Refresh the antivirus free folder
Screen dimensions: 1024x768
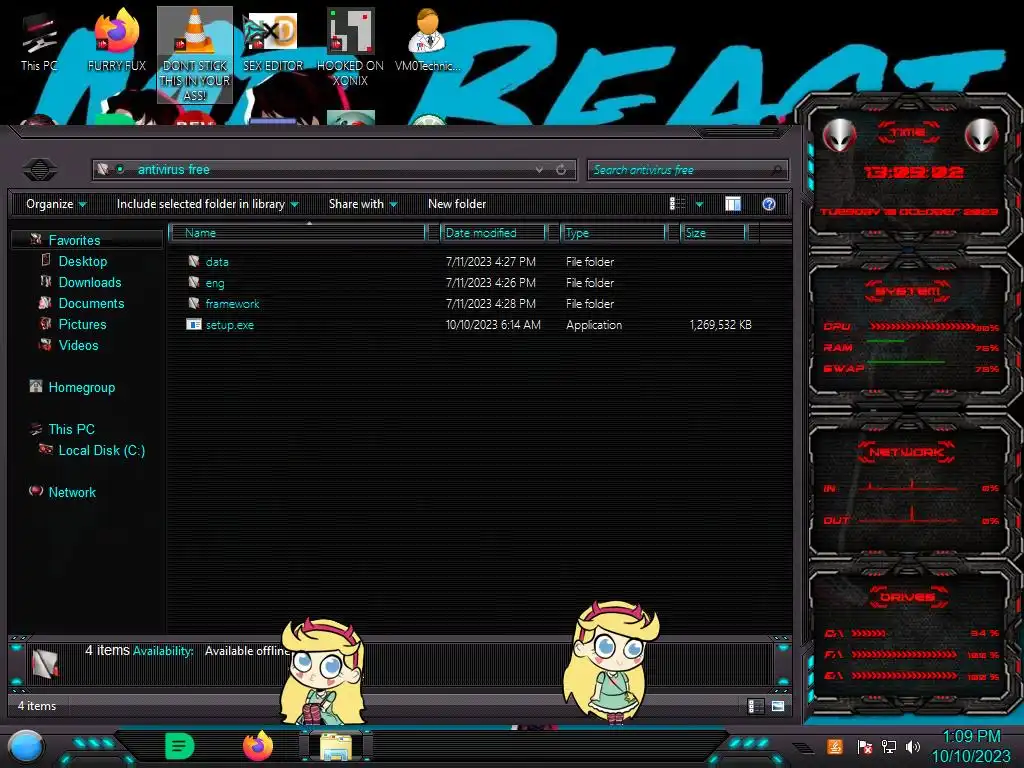(x=561, y=170)
